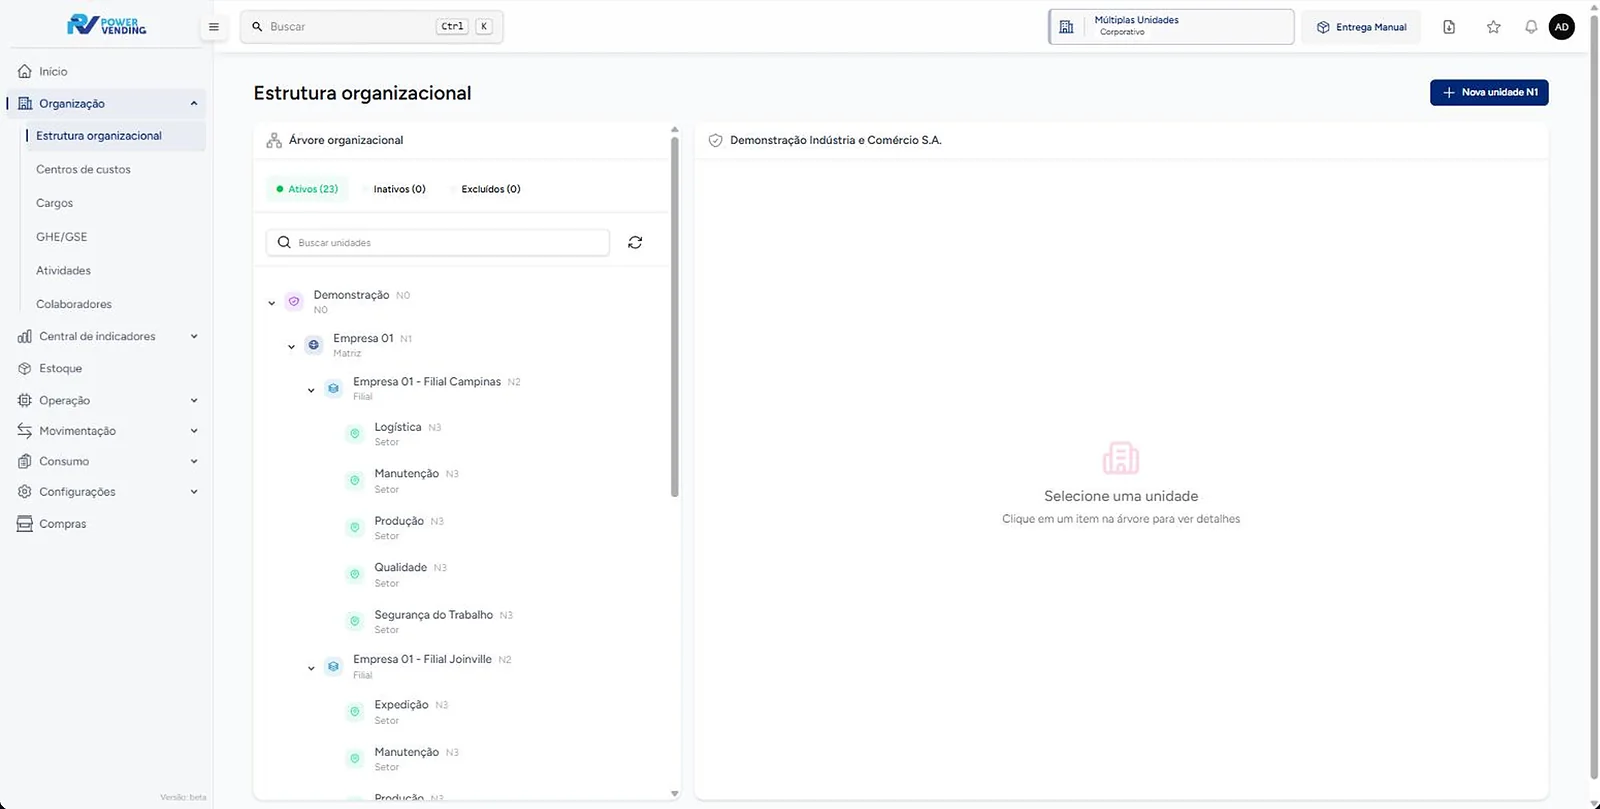Click the Filial Campinas unit icon

(333, 388)
